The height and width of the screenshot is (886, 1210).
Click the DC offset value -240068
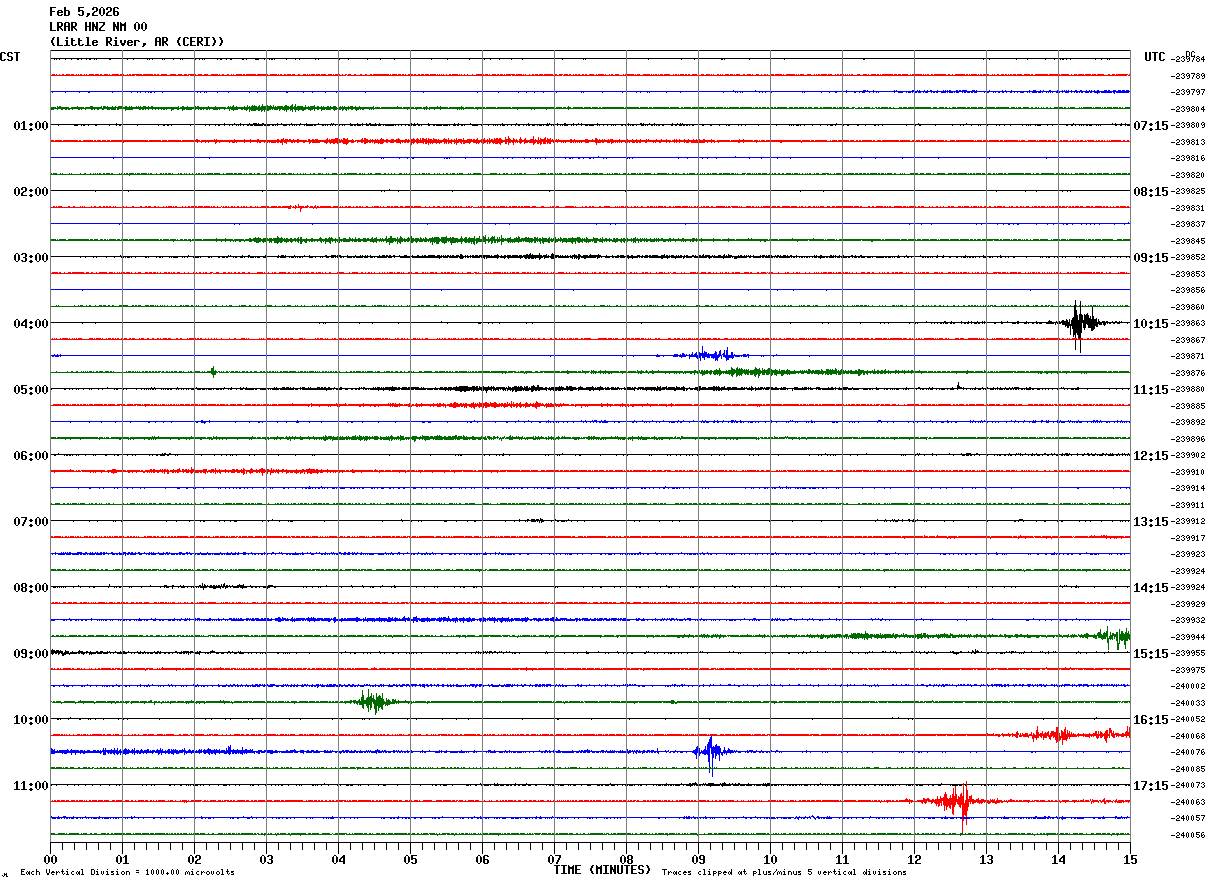pyautogui.click(x=1188, y=736)
